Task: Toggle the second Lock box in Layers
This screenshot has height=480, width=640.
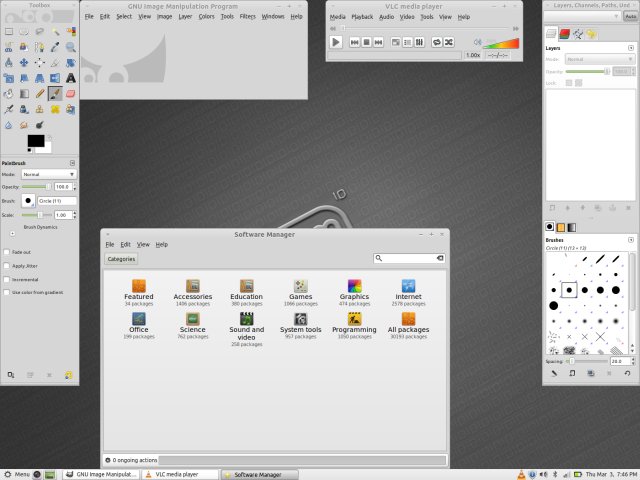Action: tap(578, 83)
